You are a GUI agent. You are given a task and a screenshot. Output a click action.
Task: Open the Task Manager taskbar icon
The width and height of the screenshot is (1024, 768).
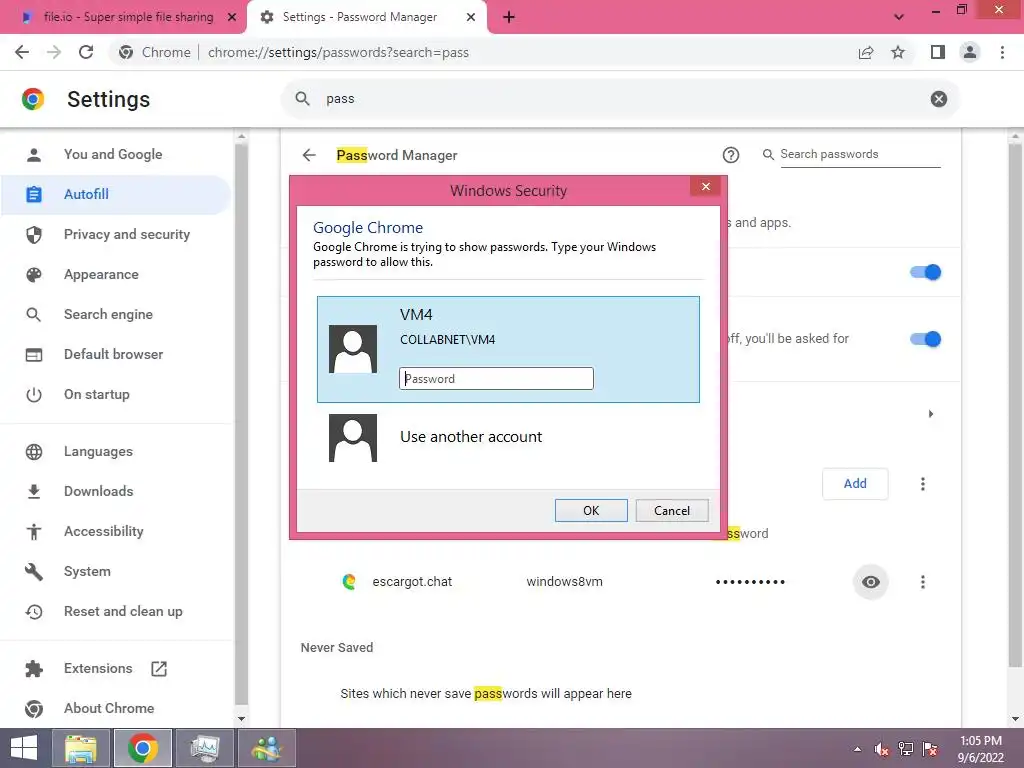(204, 748)
